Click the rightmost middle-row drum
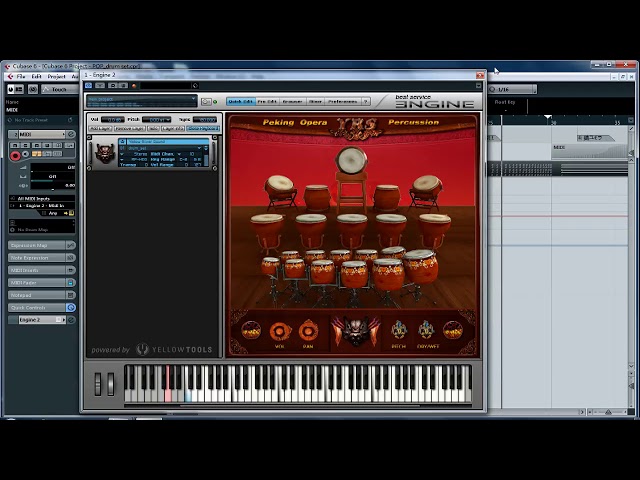This screenshot has width=640, height=480. (435, 230)
